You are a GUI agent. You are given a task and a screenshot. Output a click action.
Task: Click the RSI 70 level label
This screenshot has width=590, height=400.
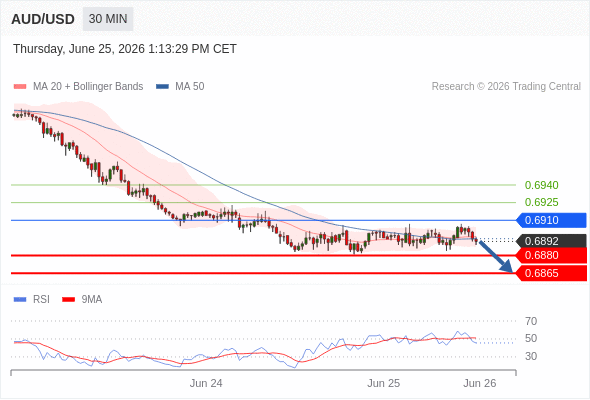coord(531,321)
